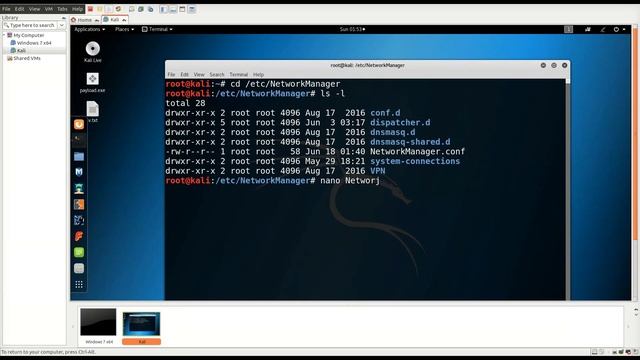Open VMware Tabs menu
The width and height of the screenshot is (640, 360).
(62, 9)
